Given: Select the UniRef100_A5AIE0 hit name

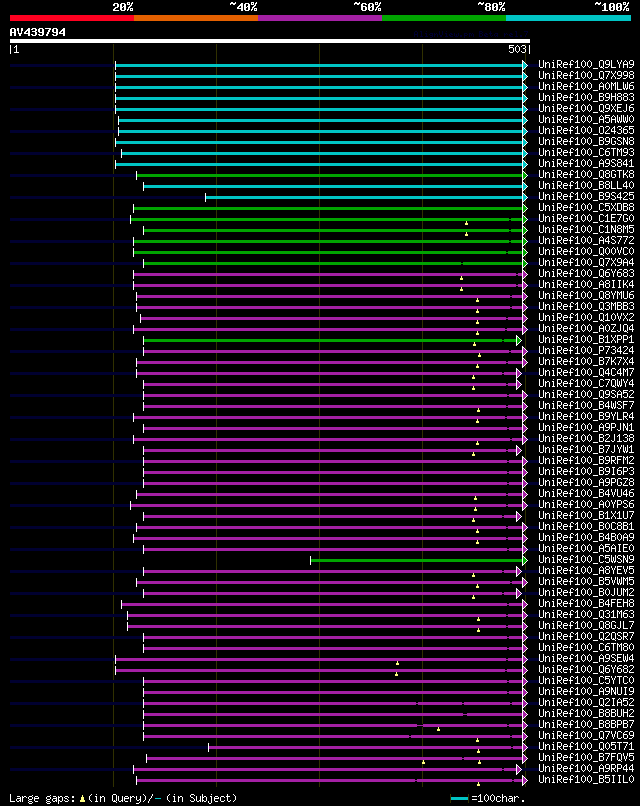Looking at the screenshot, I should click(586, 548).
